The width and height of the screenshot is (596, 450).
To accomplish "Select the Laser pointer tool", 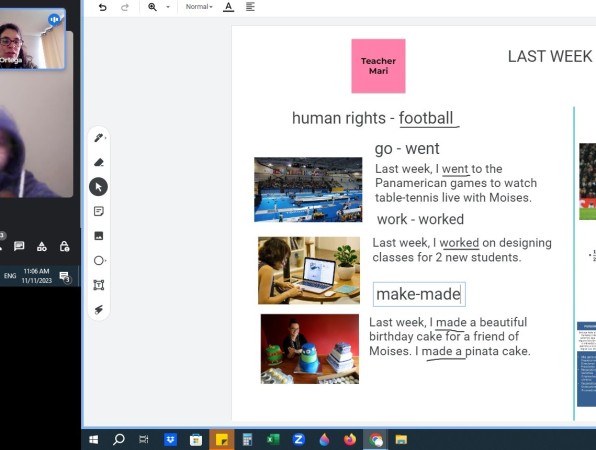I will click(99, 309).
